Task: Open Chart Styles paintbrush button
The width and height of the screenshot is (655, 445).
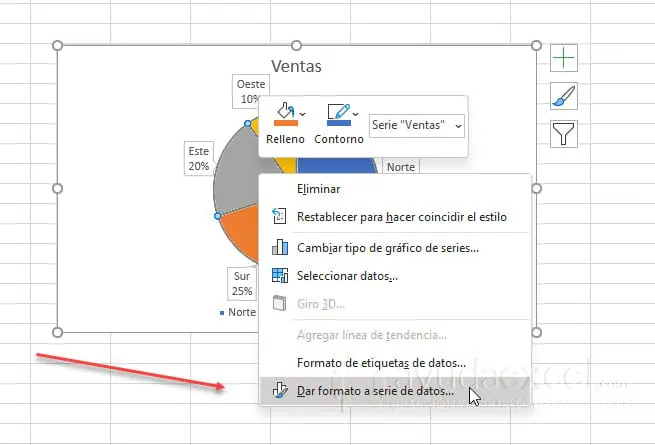Action: point(564,96)
